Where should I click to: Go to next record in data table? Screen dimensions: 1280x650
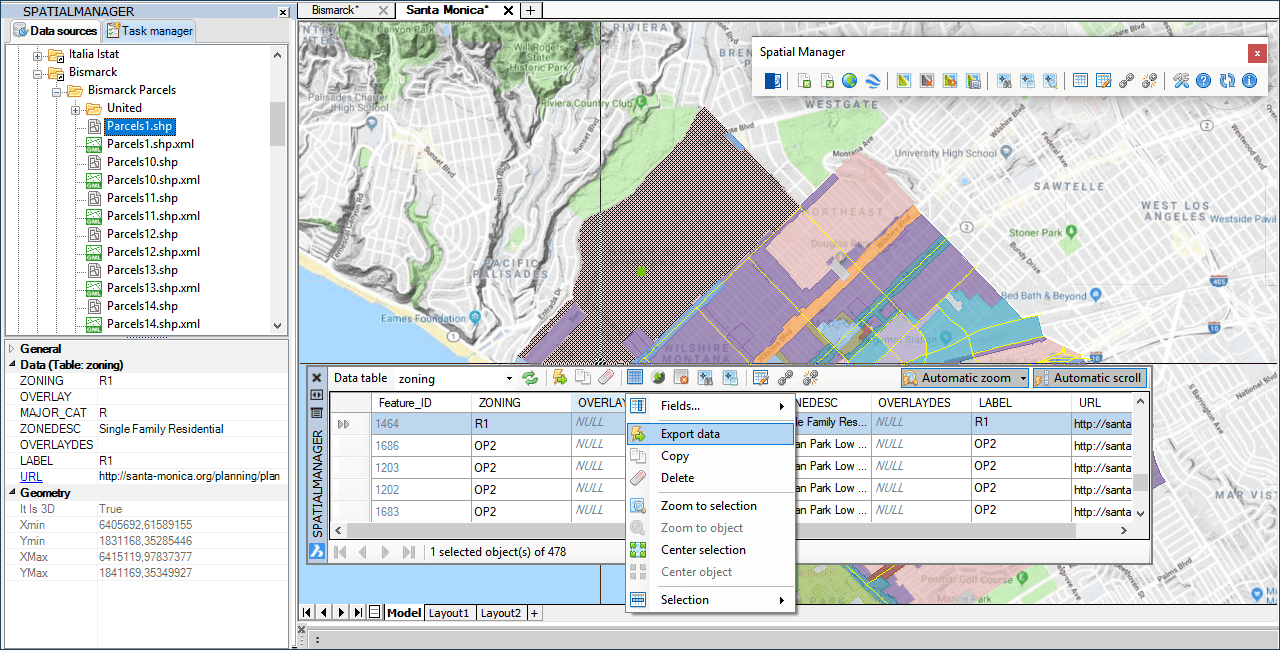pos(385,552)
